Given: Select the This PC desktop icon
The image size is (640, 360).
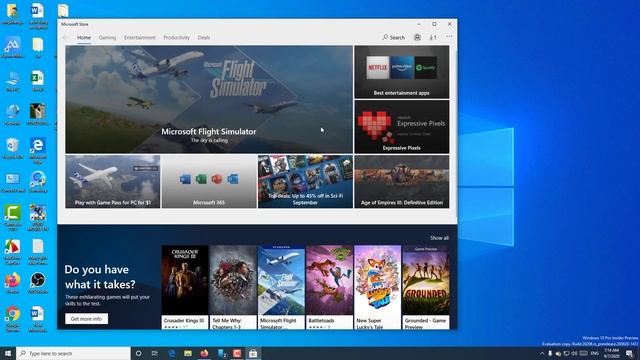Looking at the screenshot, I should point(13,81).
